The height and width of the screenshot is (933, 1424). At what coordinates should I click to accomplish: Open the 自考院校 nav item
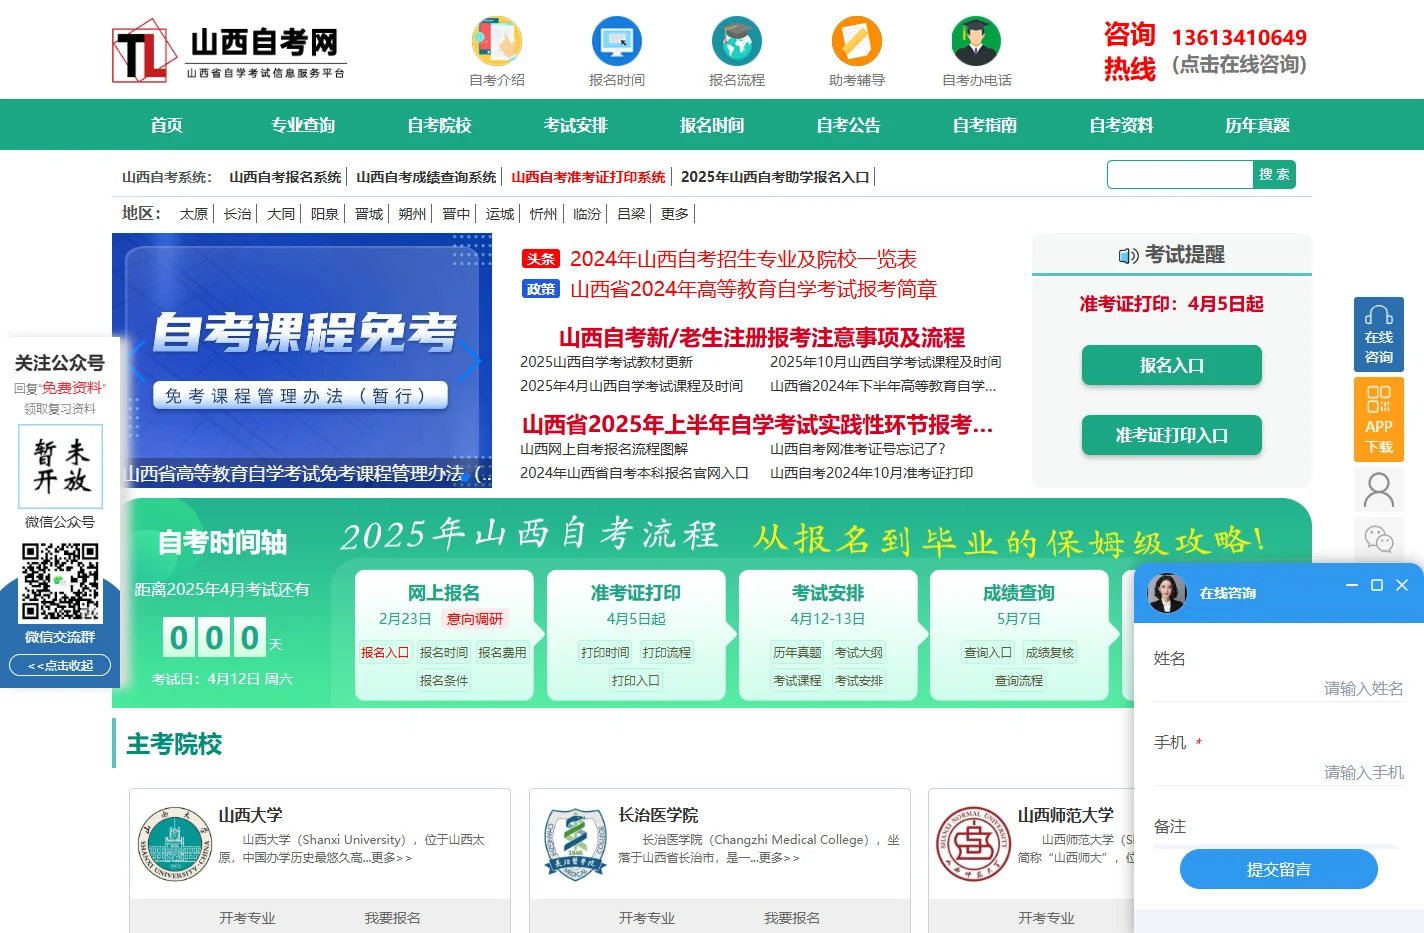(x=439, y=125)
